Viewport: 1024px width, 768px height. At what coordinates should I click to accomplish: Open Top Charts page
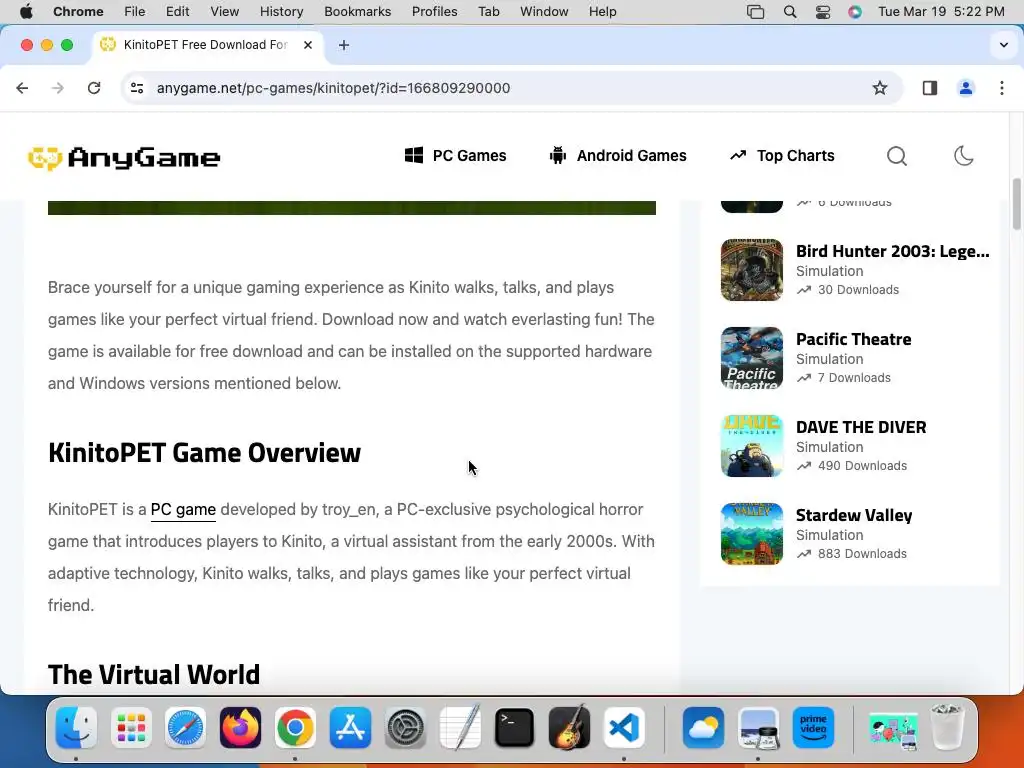(782, 155)
